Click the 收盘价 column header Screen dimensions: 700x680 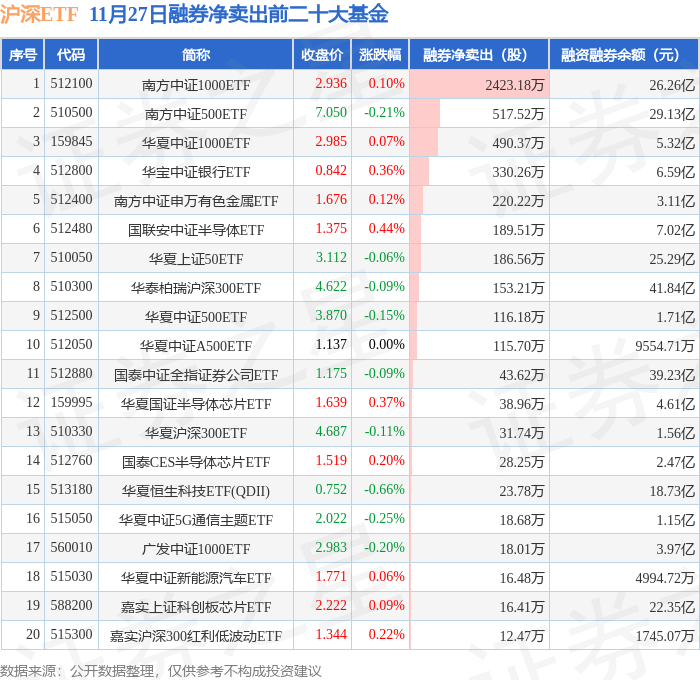click(x=322, y=54)
